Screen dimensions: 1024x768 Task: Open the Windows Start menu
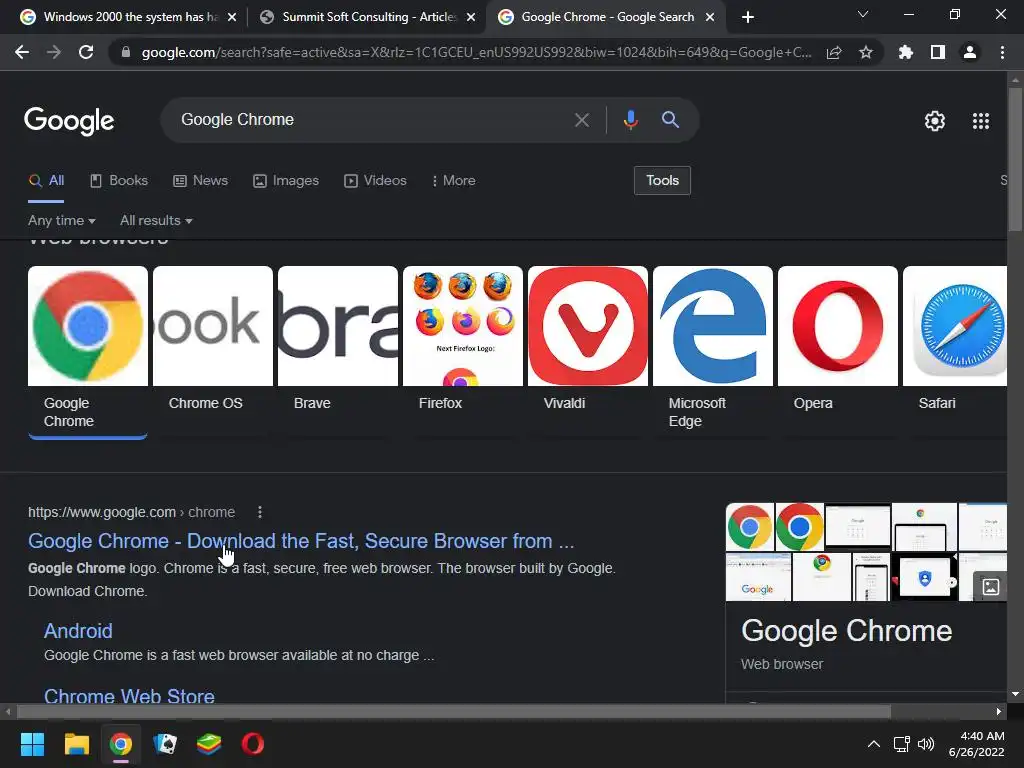[32, 744]
